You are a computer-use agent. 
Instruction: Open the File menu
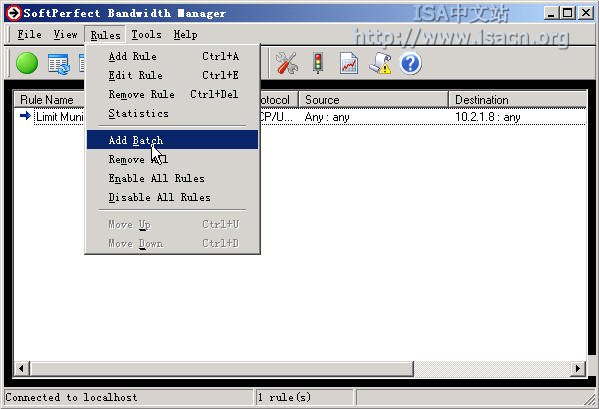[x=29, y=35]
